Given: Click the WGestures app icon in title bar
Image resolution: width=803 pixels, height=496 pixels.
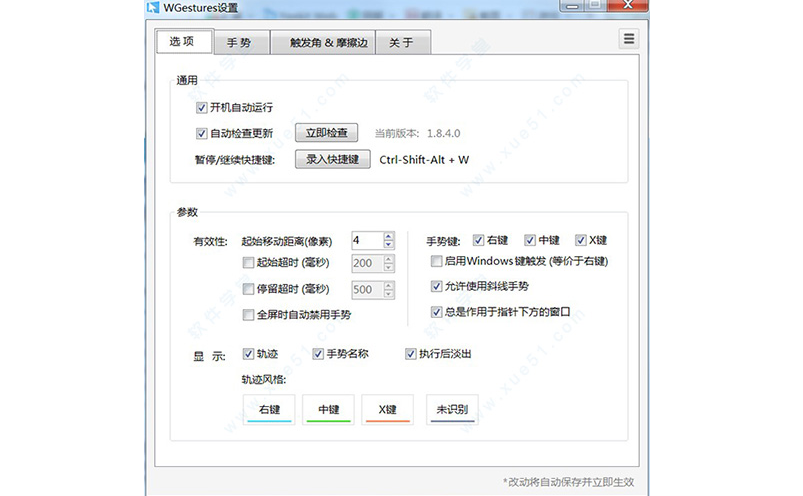Looking at the screenshot, I should (x=153, y=7).
